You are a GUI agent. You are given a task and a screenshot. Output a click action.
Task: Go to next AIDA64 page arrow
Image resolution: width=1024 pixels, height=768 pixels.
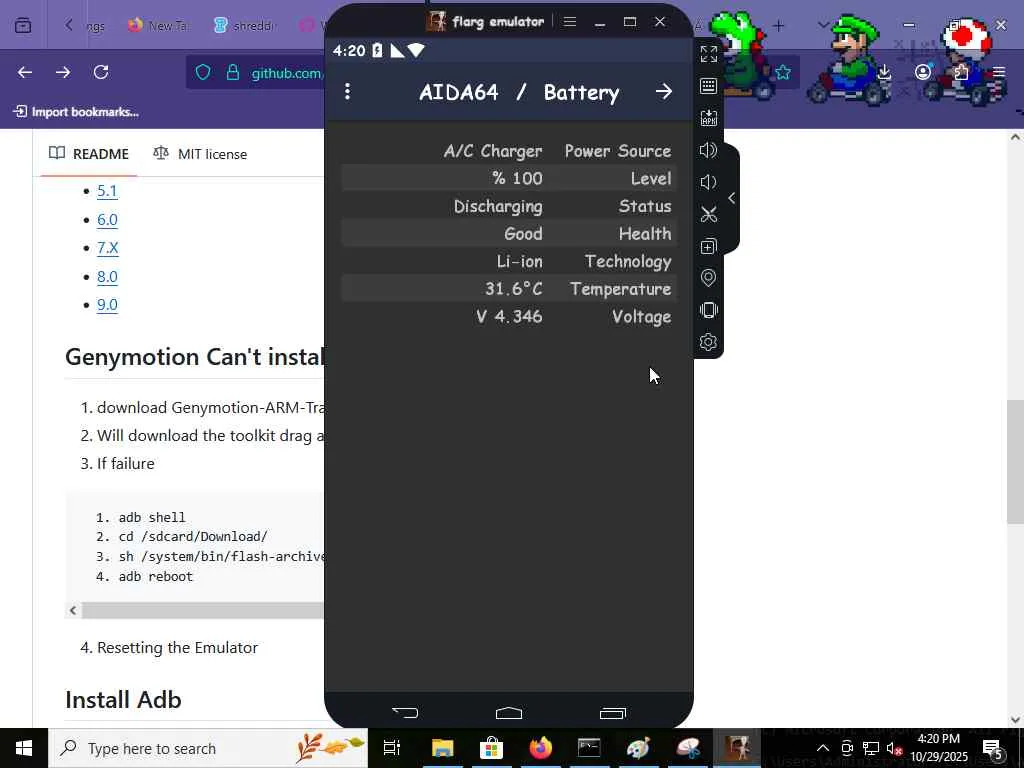[664, 92]
